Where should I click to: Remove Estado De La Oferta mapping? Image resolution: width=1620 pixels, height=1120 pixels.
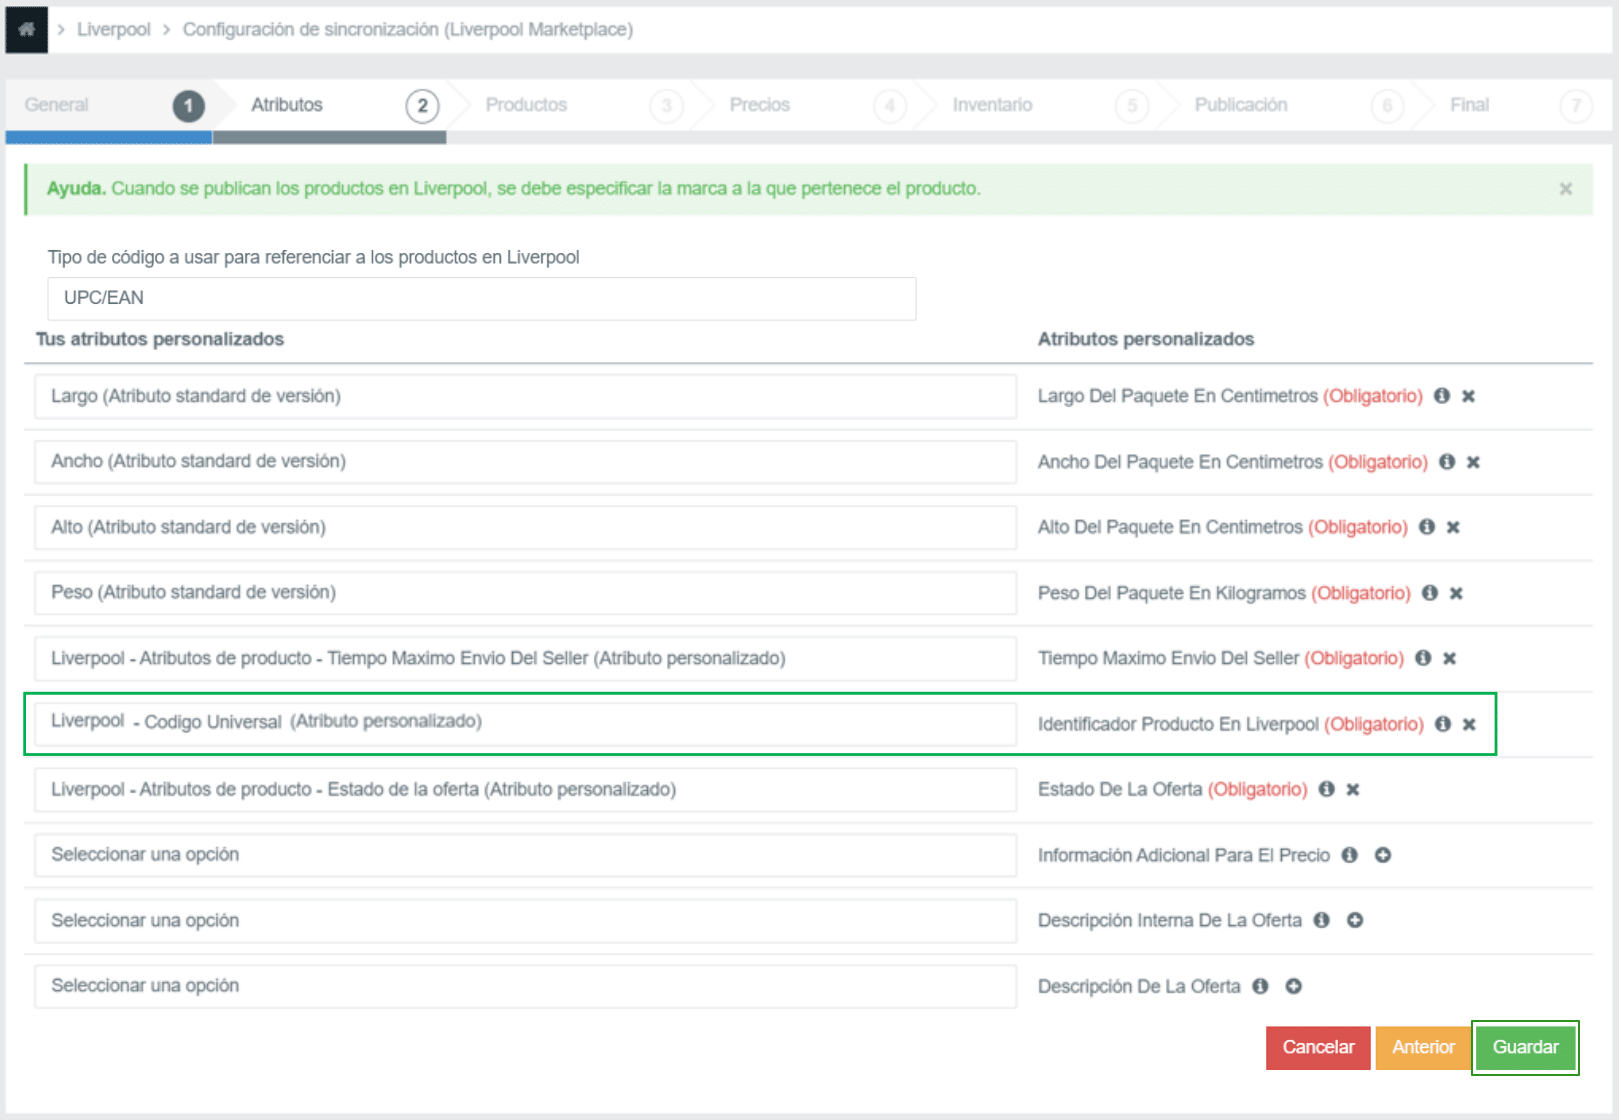pos(1353,789)
